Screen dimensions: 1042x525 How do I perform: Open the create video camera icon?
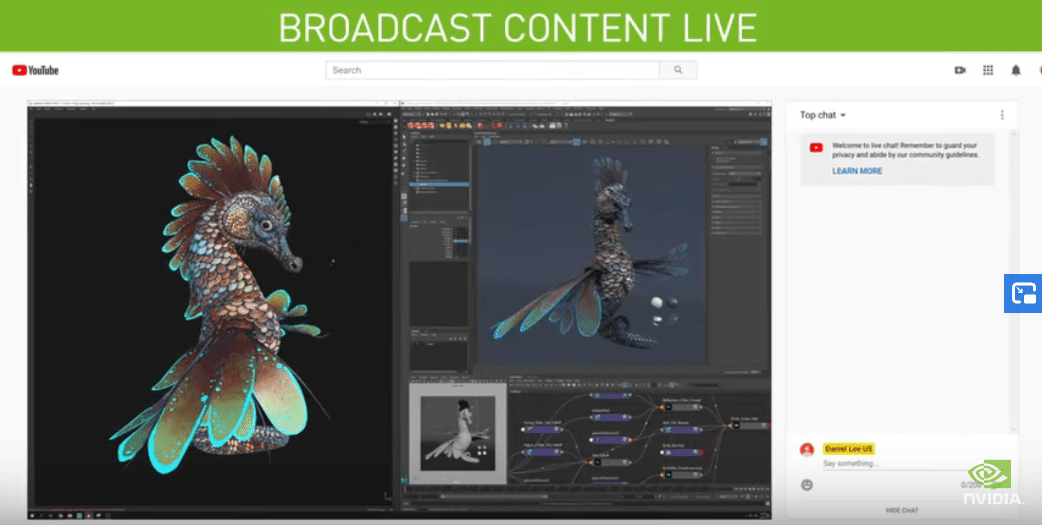[960, 70]
